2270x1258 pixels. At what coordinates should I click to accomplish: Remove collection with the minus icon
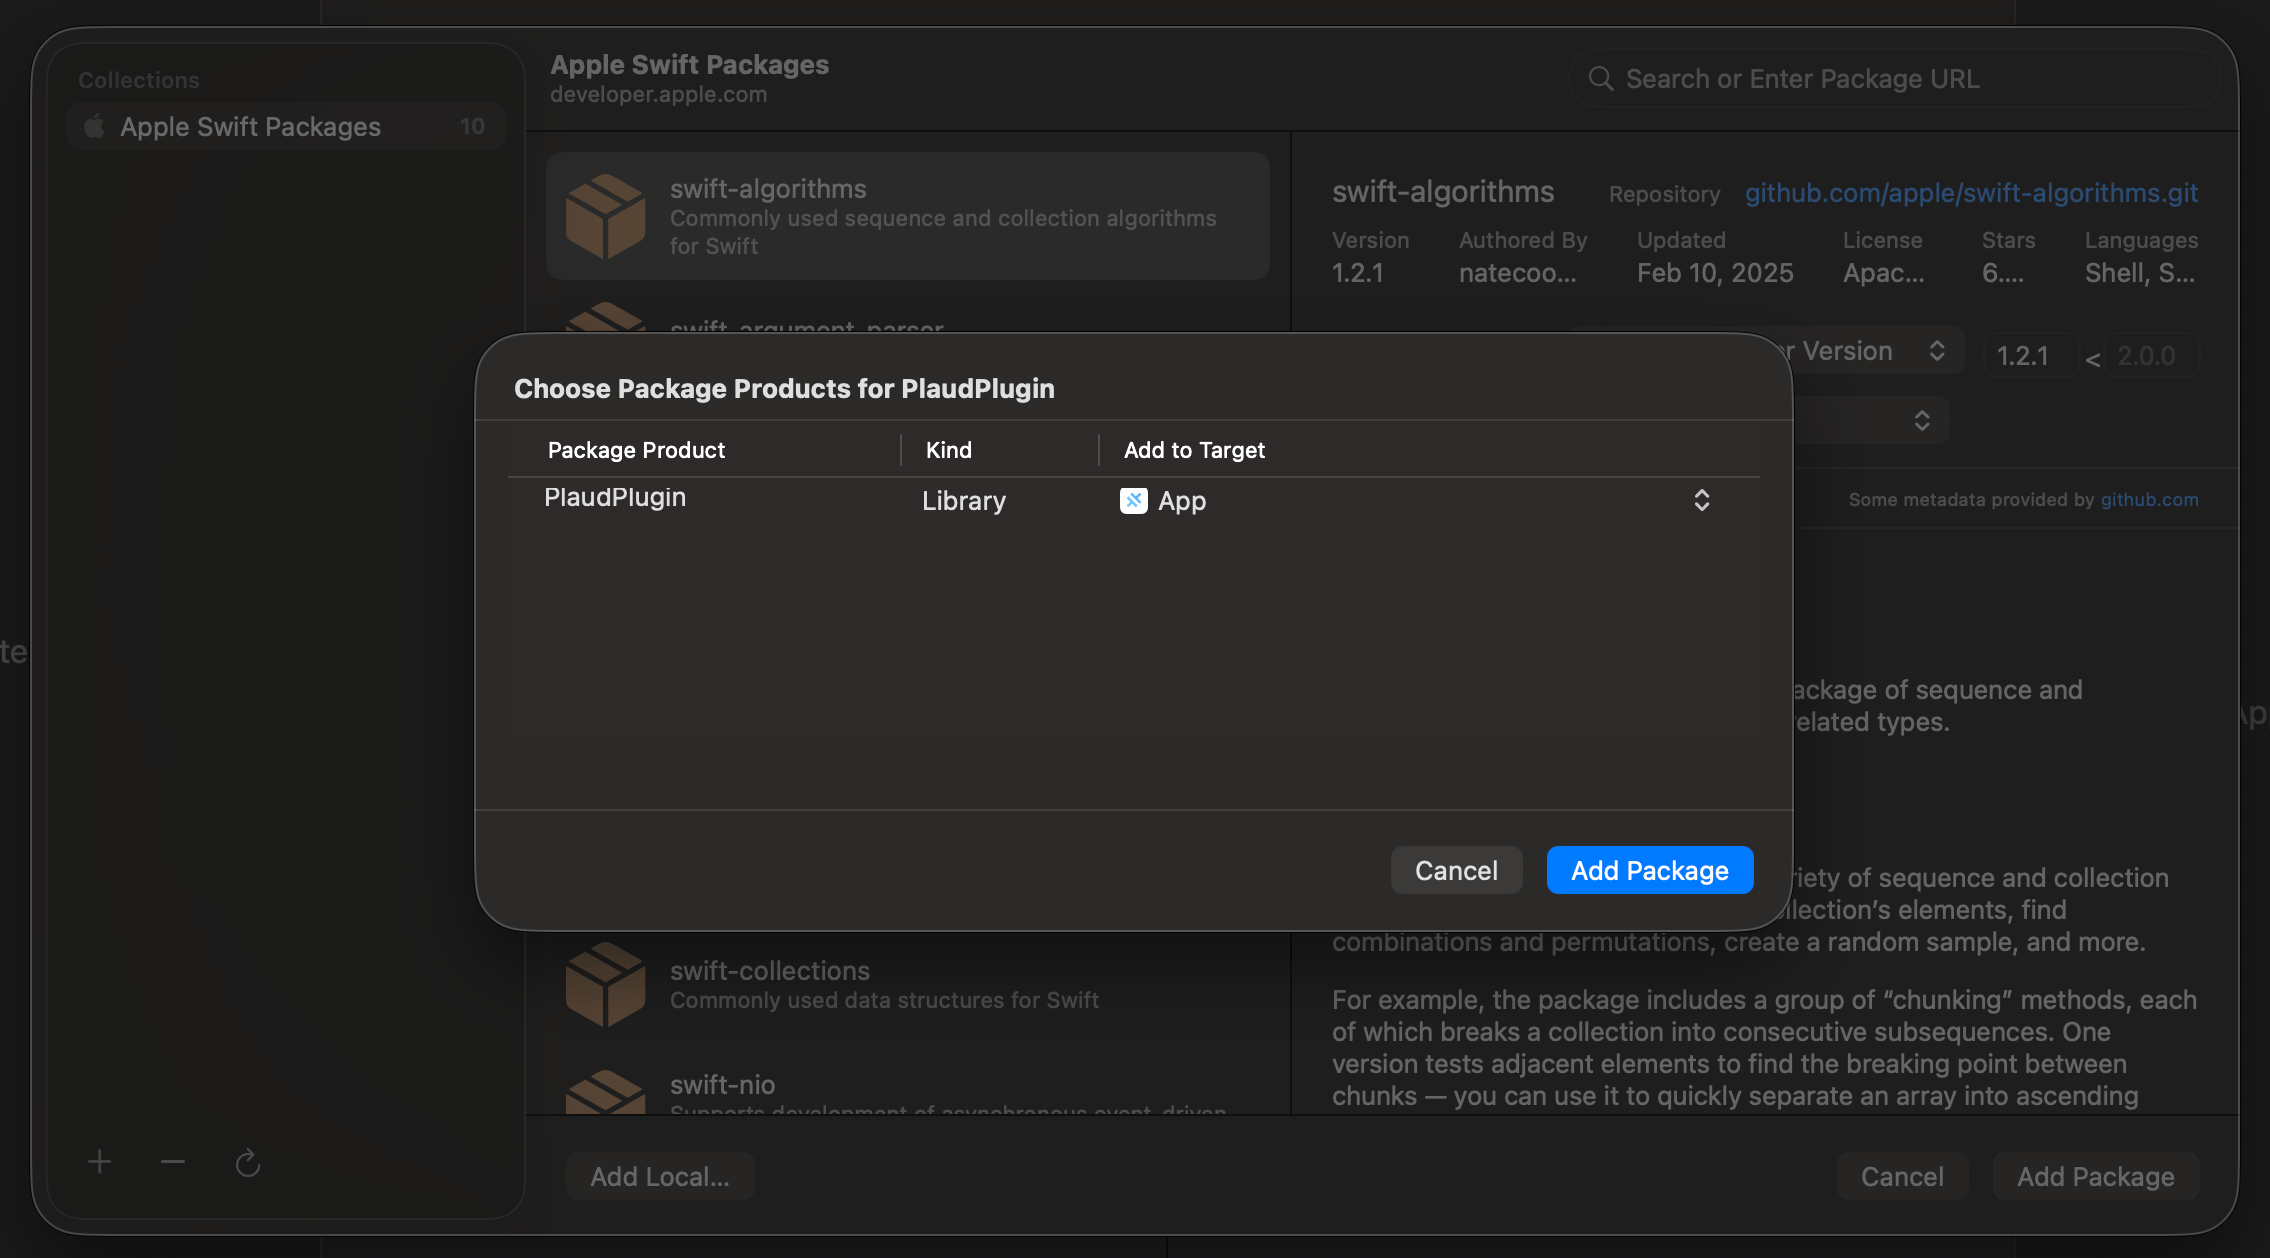click(x=173, y=1162)
